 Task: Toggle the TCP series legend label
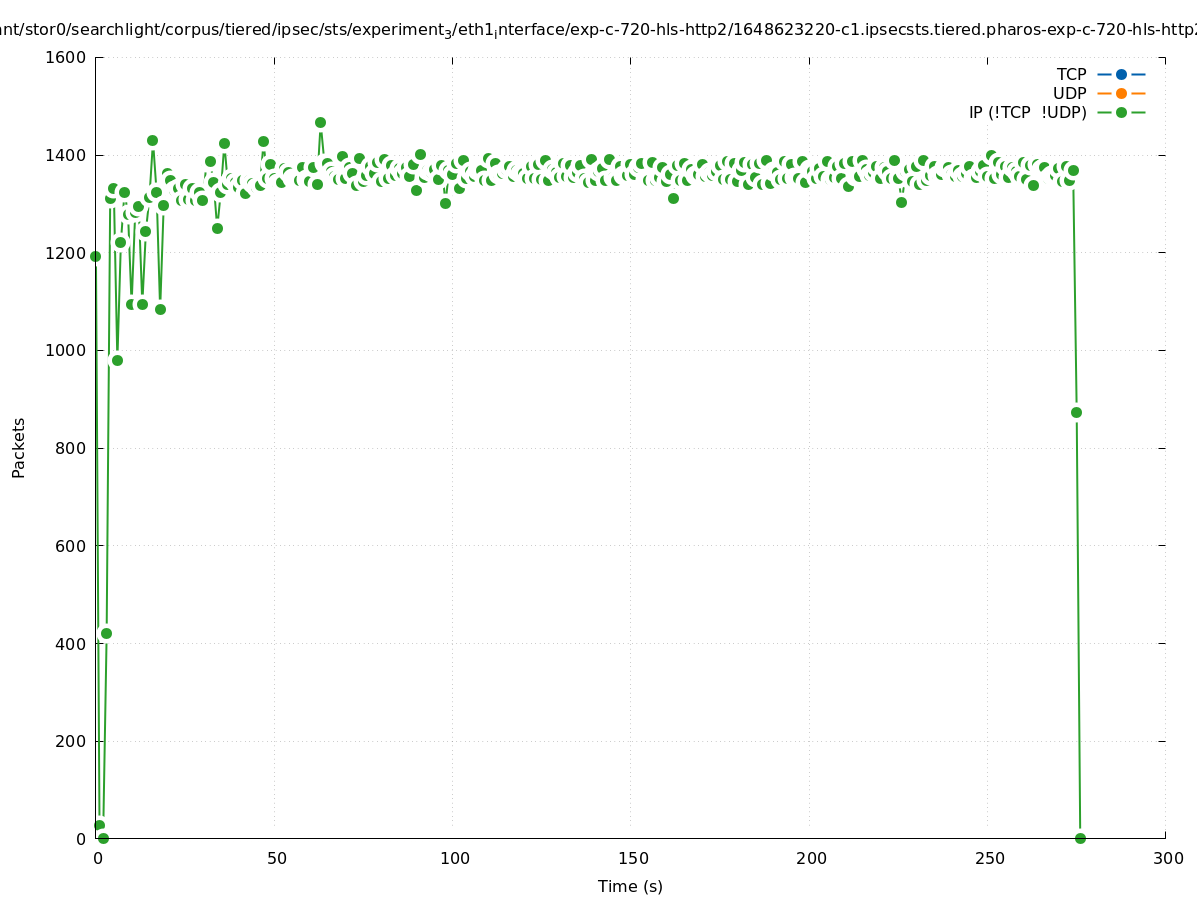click(x=1071, y=74)
